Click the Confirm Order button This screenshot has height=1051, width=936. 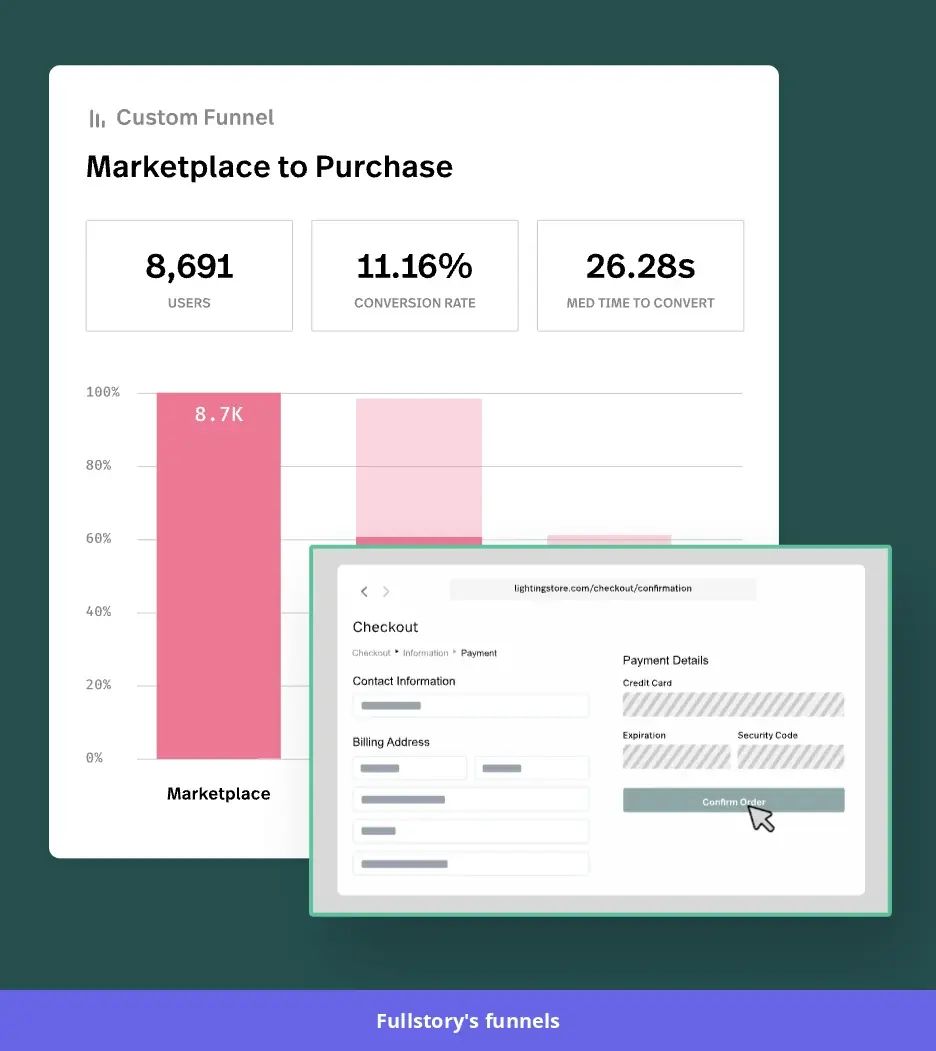click(734, 800)
